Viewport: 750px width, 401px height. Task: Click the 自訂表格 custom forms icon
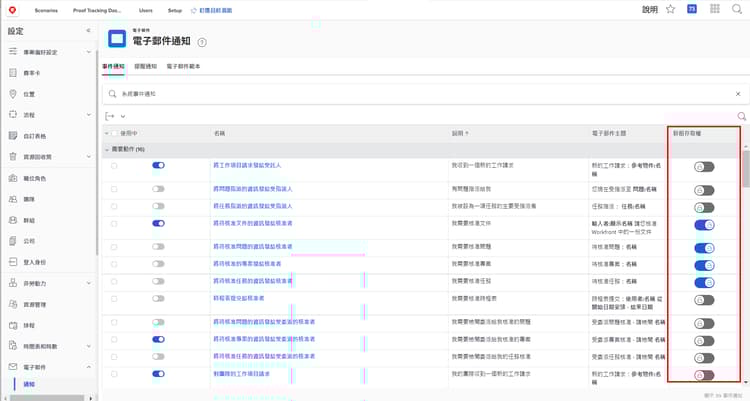pos(13,136)
